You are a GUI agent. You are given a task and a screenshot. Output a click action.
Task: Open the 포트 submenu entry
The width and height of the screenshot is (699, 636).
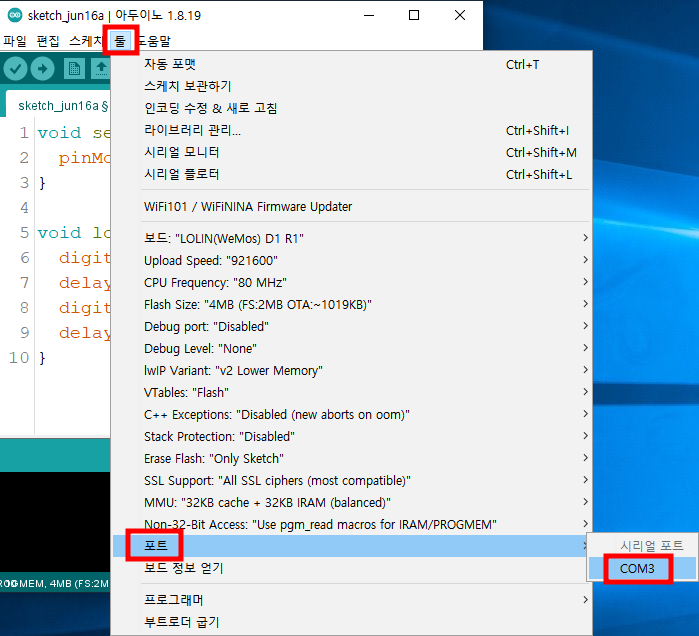351,546
